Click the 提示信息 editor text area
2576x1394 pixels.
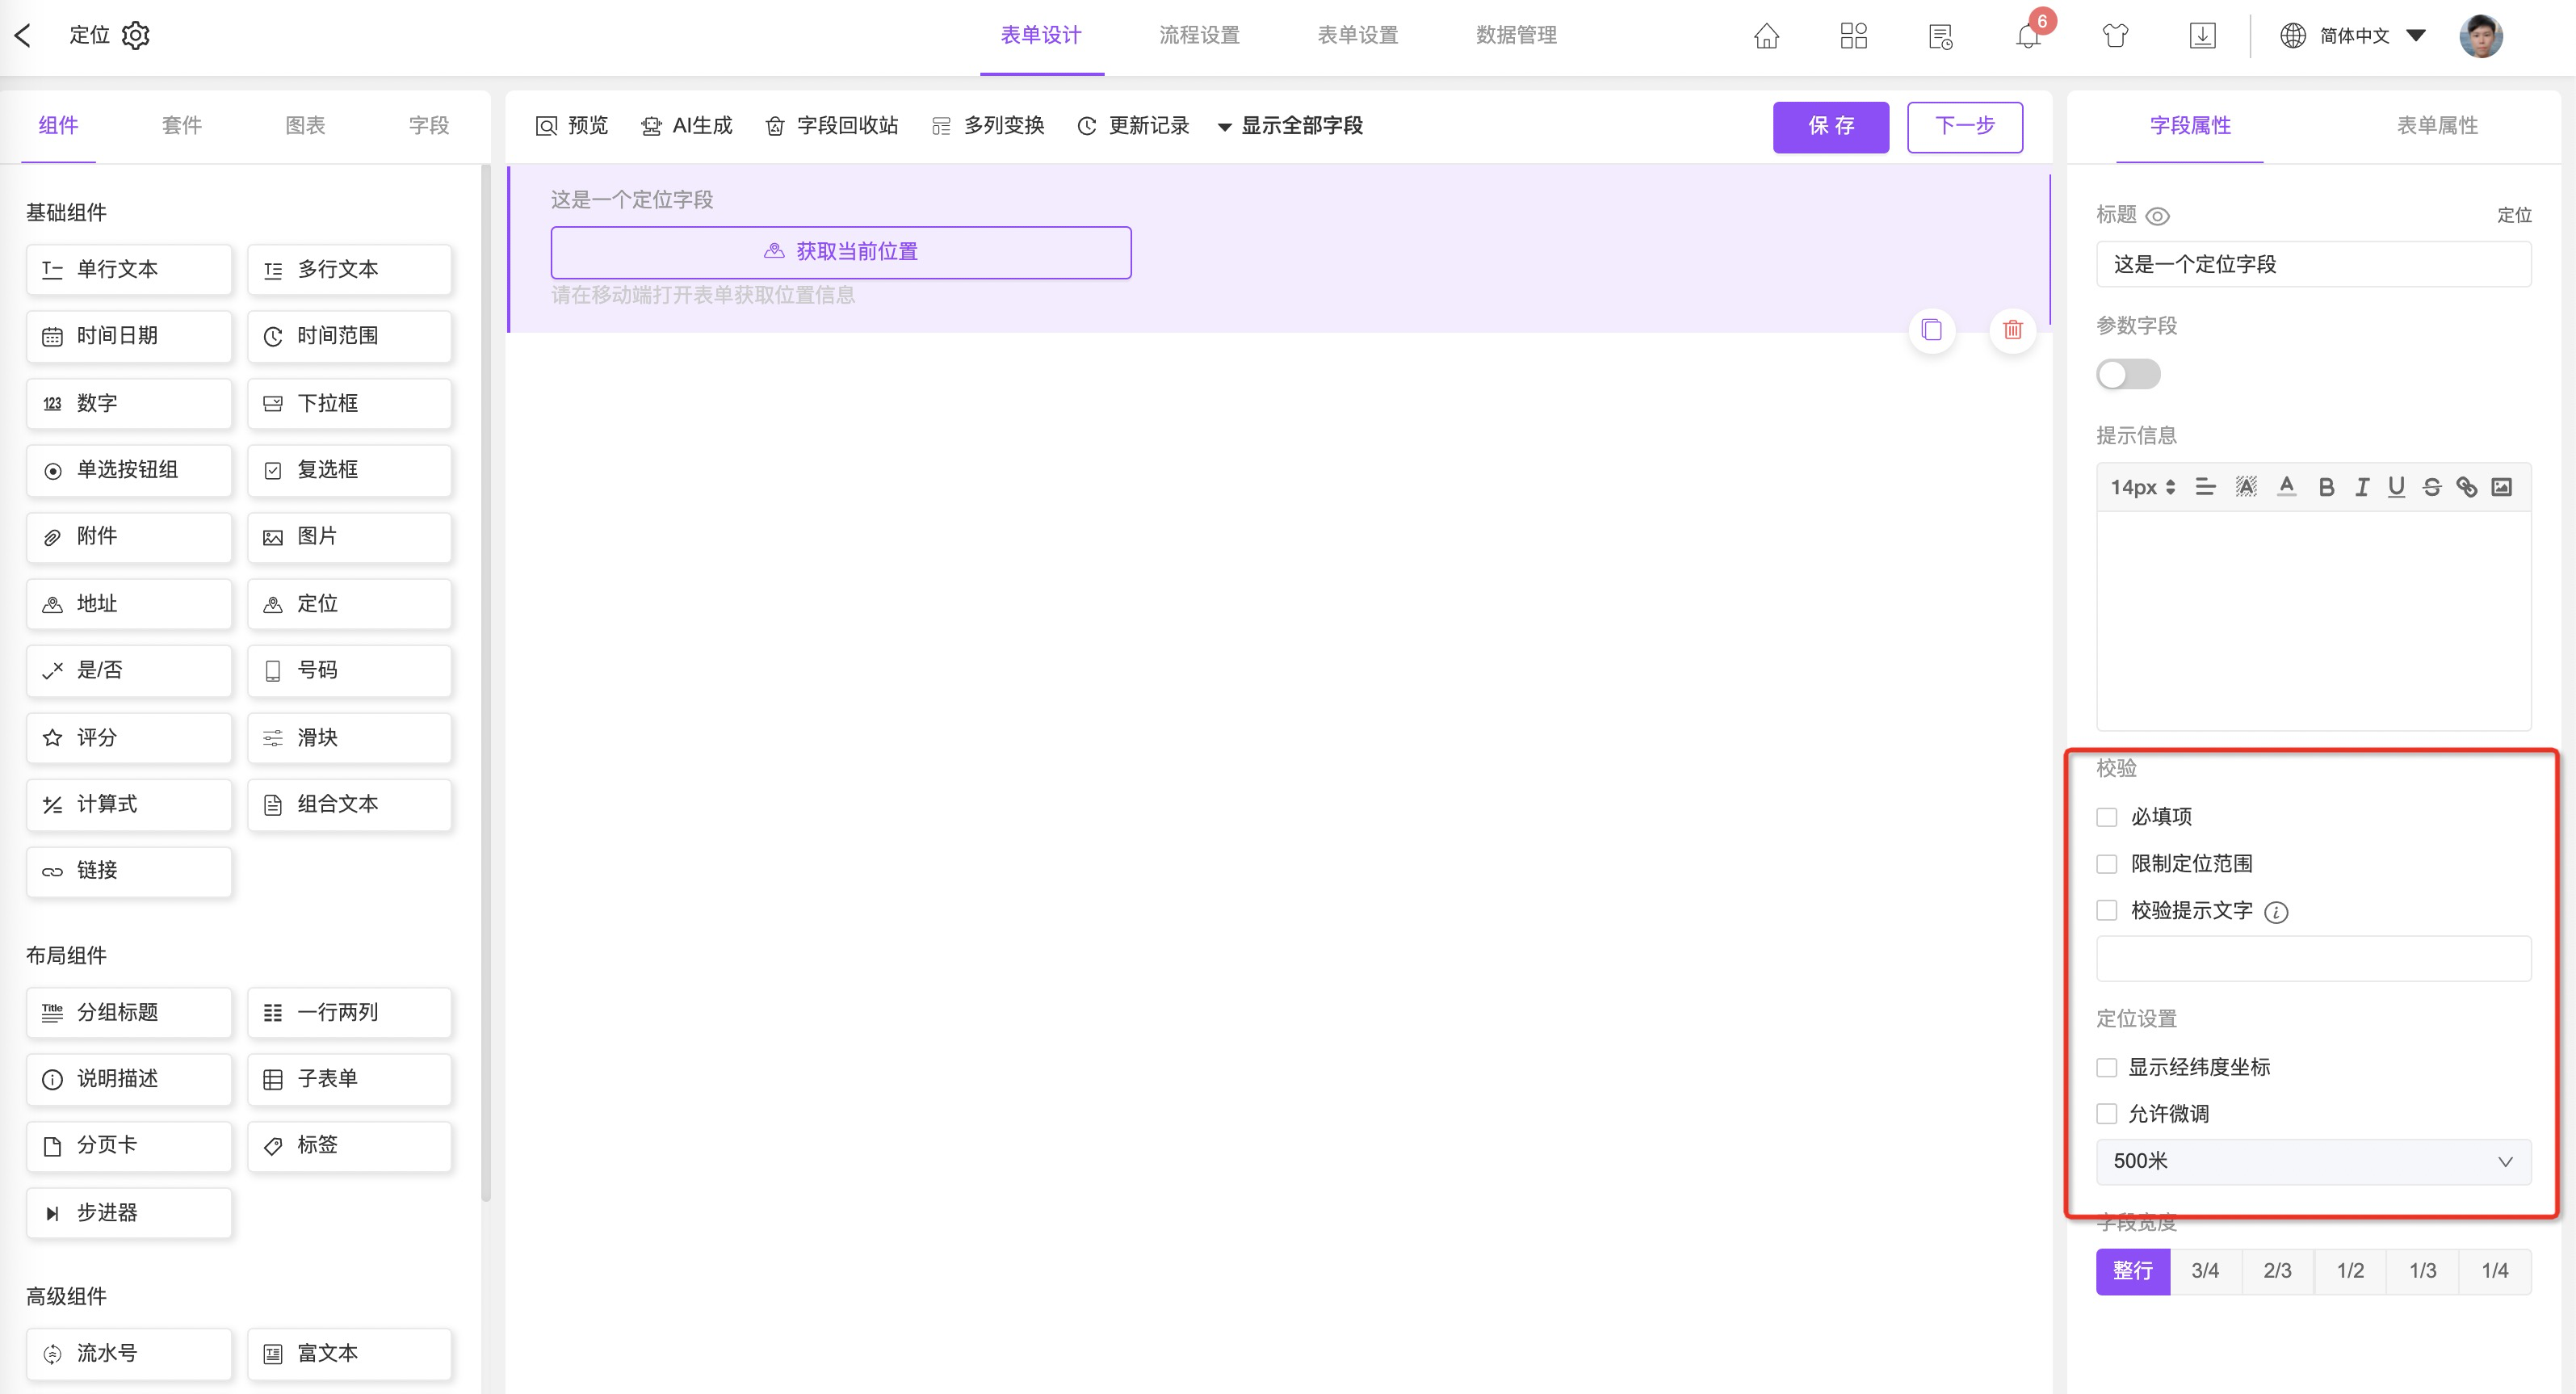pyautogui.click(x=2313, y=621)
